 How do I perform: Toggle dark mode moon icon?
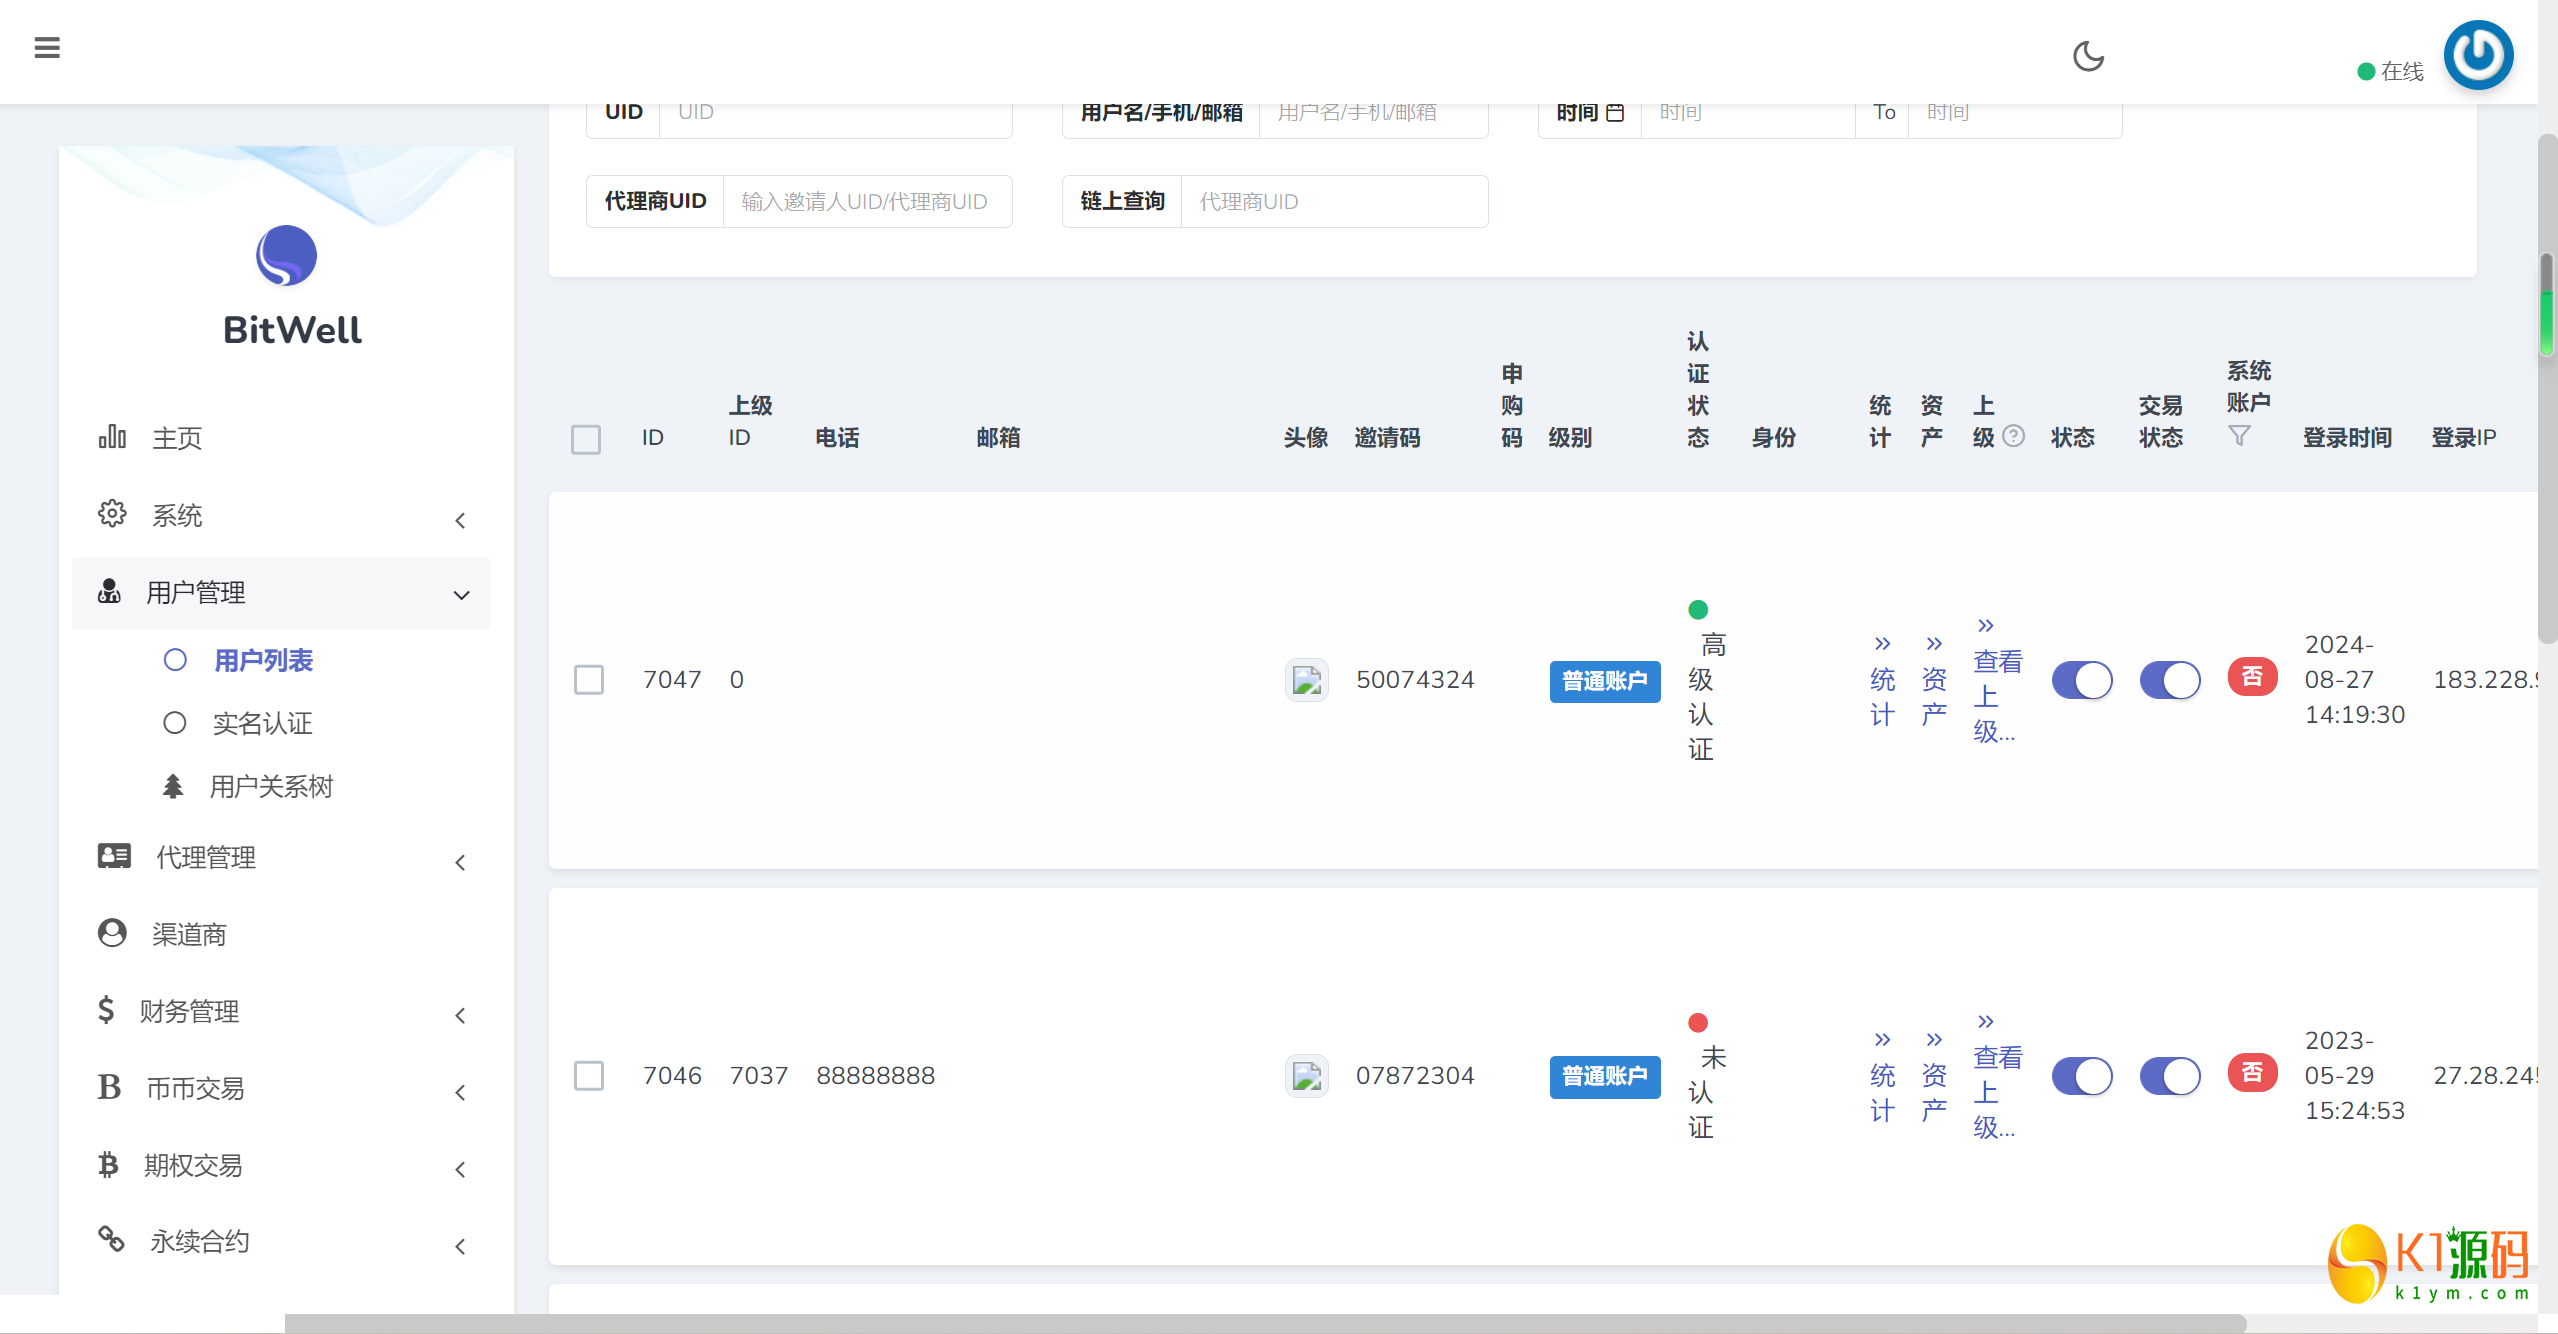[x=2088, y=56]
